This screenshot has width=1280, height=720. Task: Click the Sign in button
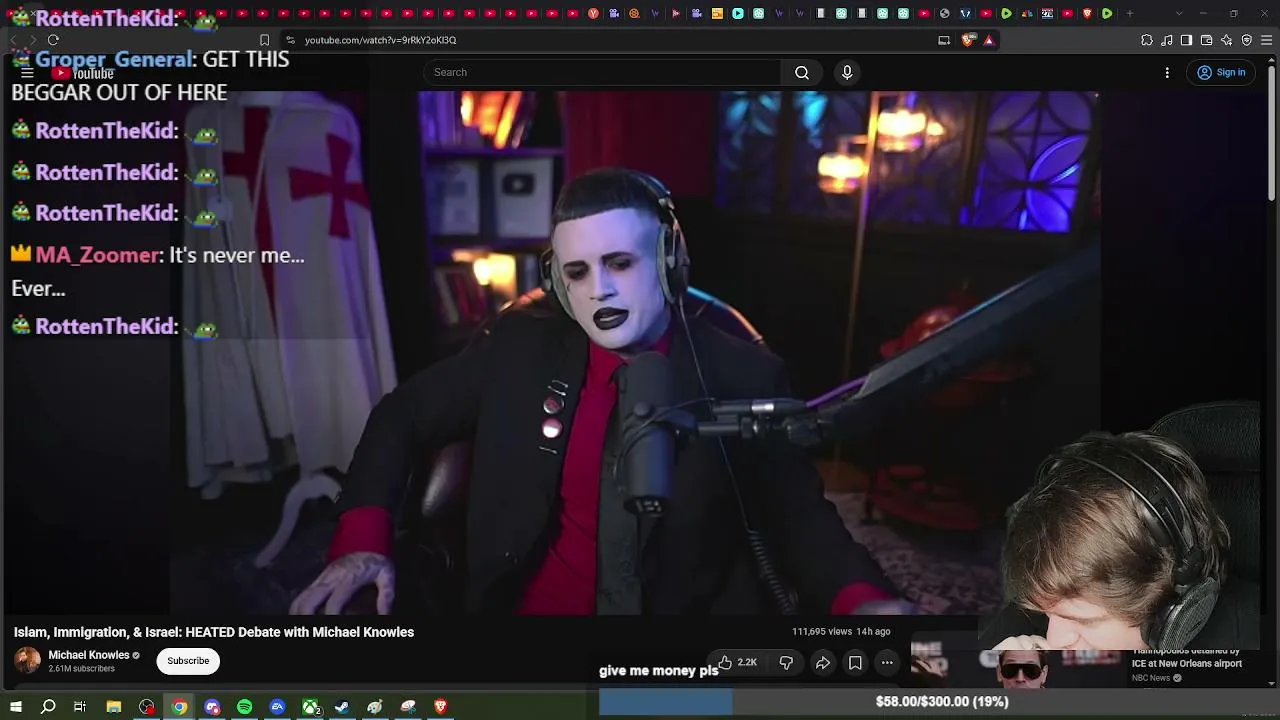(x=1221, y=72)
